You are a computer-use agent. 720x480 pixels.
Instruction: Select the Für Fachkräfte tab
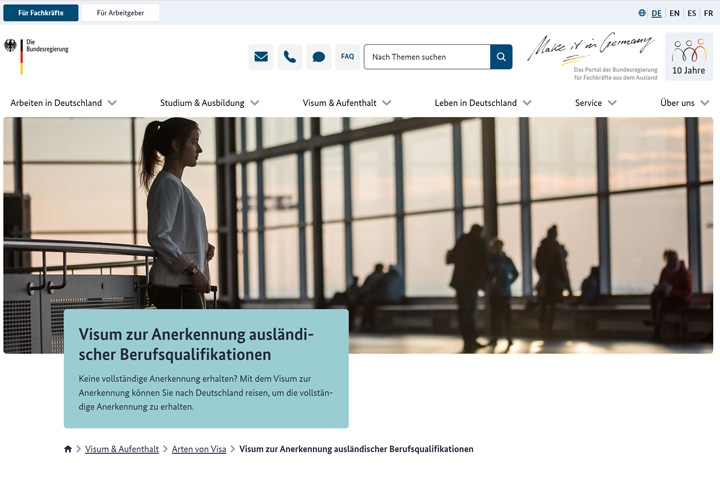(x=41, y=13)
